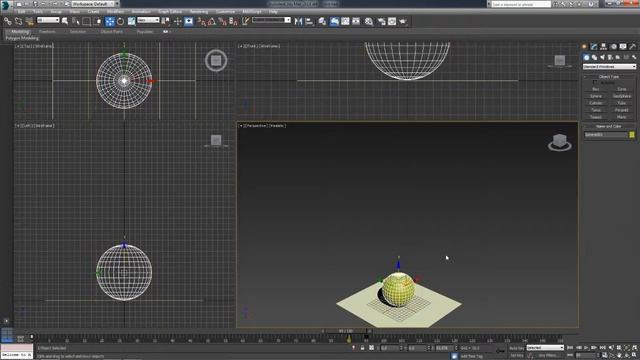Click the time slider frame handle

pos(346,331)
